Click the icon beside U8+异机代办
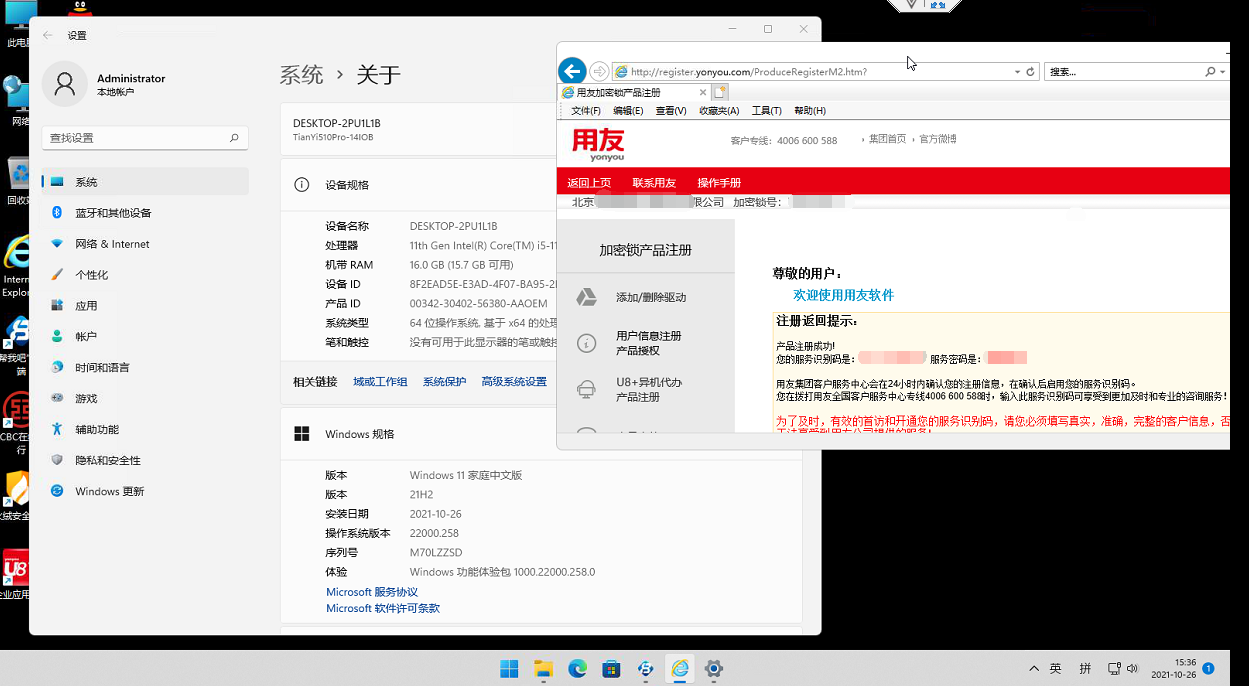1249x686 pixels. click(x=587, y=389)
